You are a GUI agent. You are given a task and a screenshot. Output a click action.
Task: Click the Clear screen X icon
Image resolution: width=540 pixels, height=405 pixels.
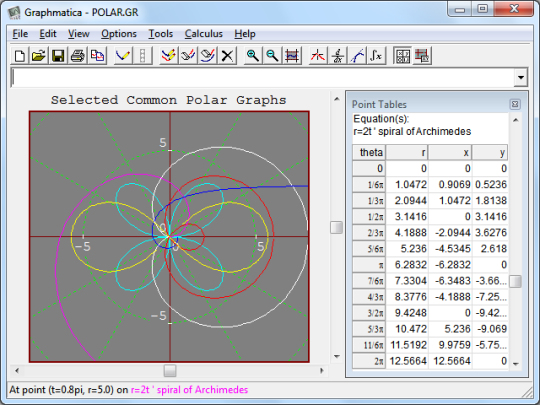coord(227,55)
